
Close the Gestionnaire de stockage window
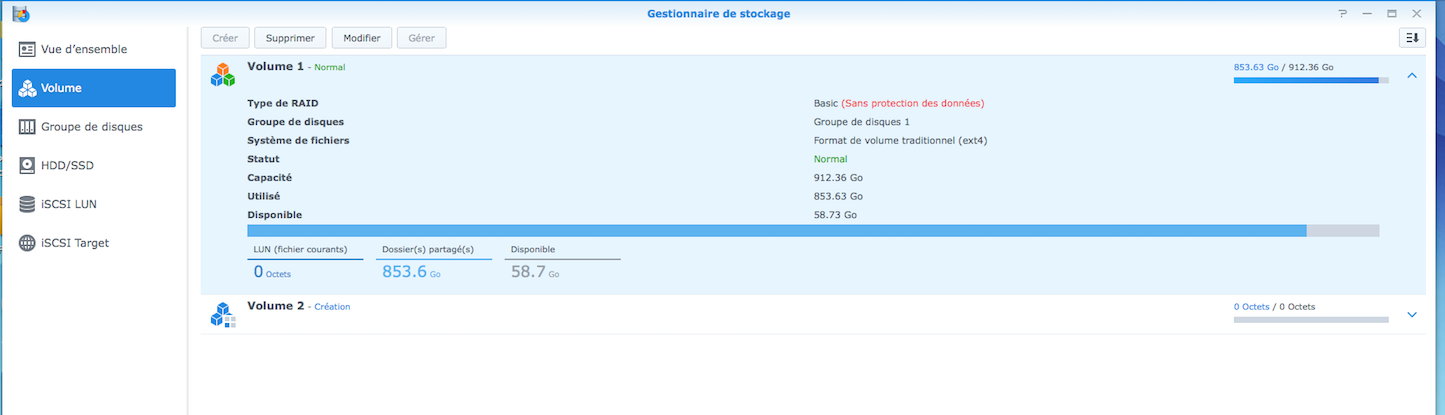pyautogui.click(x=1416, y=14)
